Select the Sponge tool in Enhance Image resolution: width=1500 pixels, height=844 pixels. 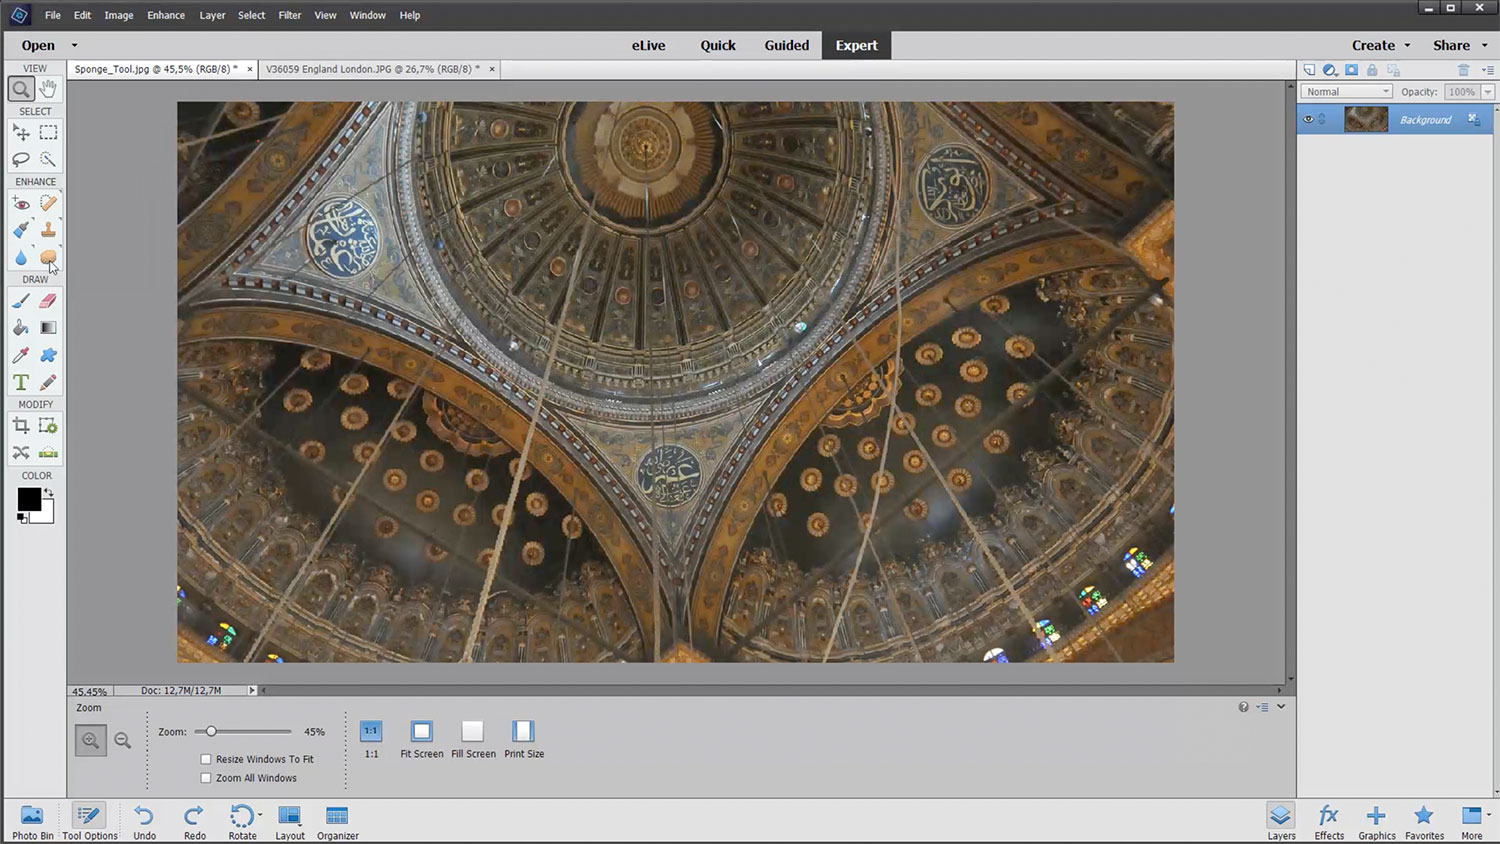pyautogui.click(x=48, y=257)
